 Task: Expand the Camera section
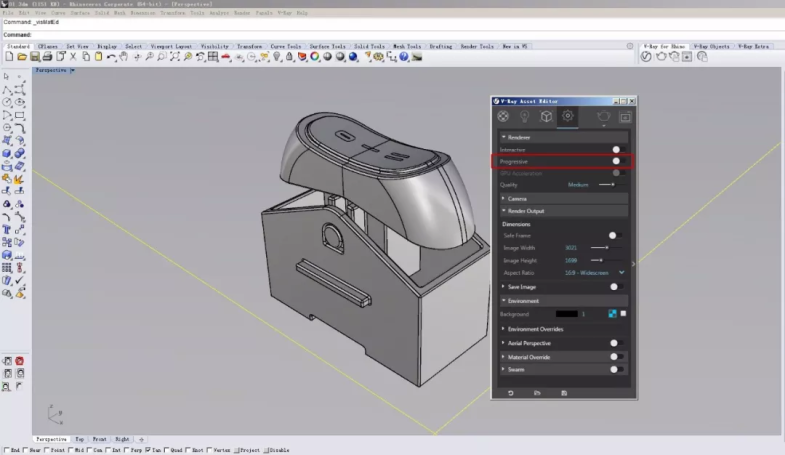coord(517,199)
